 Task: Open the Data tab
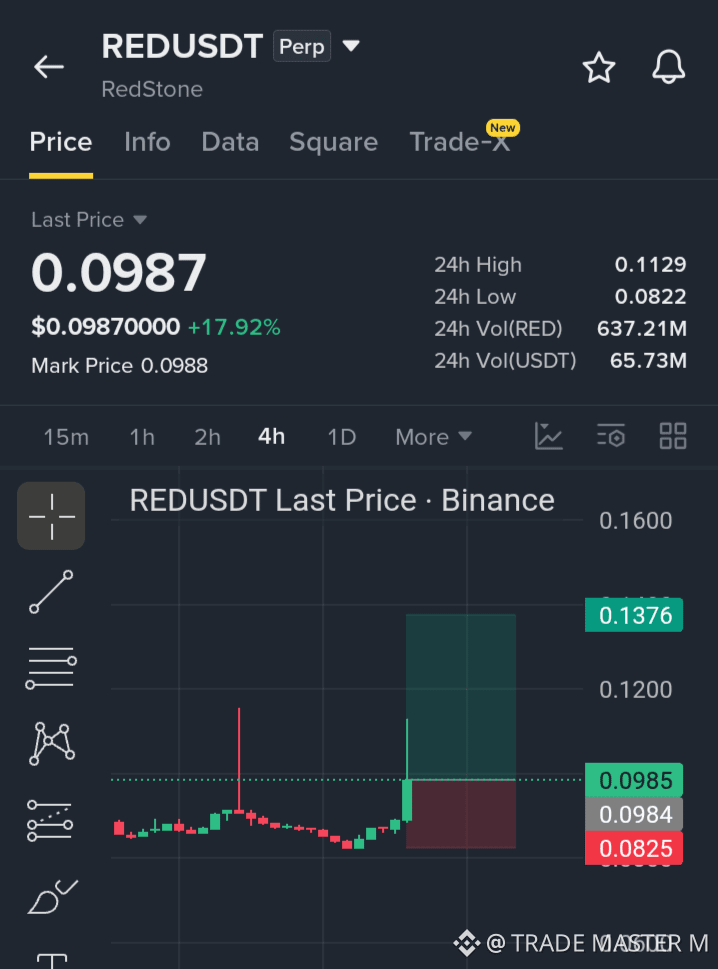coord(230,142)
